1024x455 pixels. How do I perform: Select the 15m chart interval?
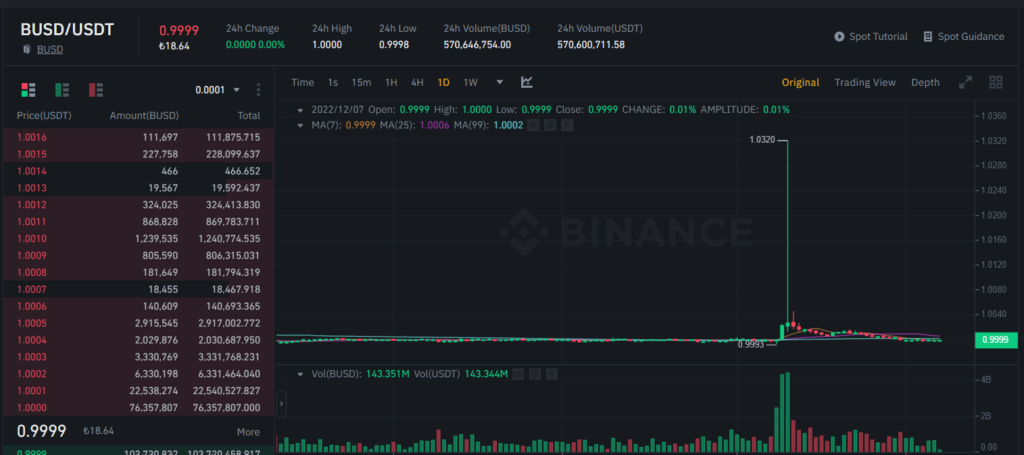(x=361, y=82)
